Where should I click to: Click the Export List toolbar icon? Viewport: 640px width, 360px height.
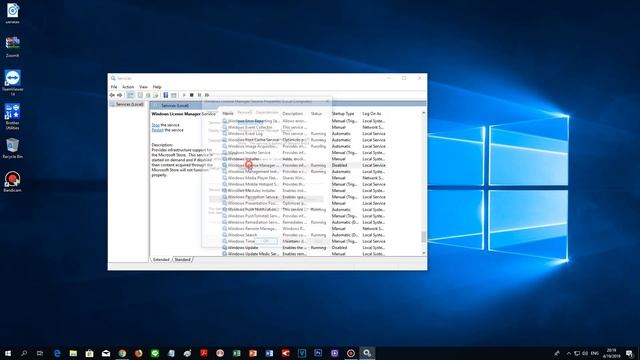[x=156, y=95]
